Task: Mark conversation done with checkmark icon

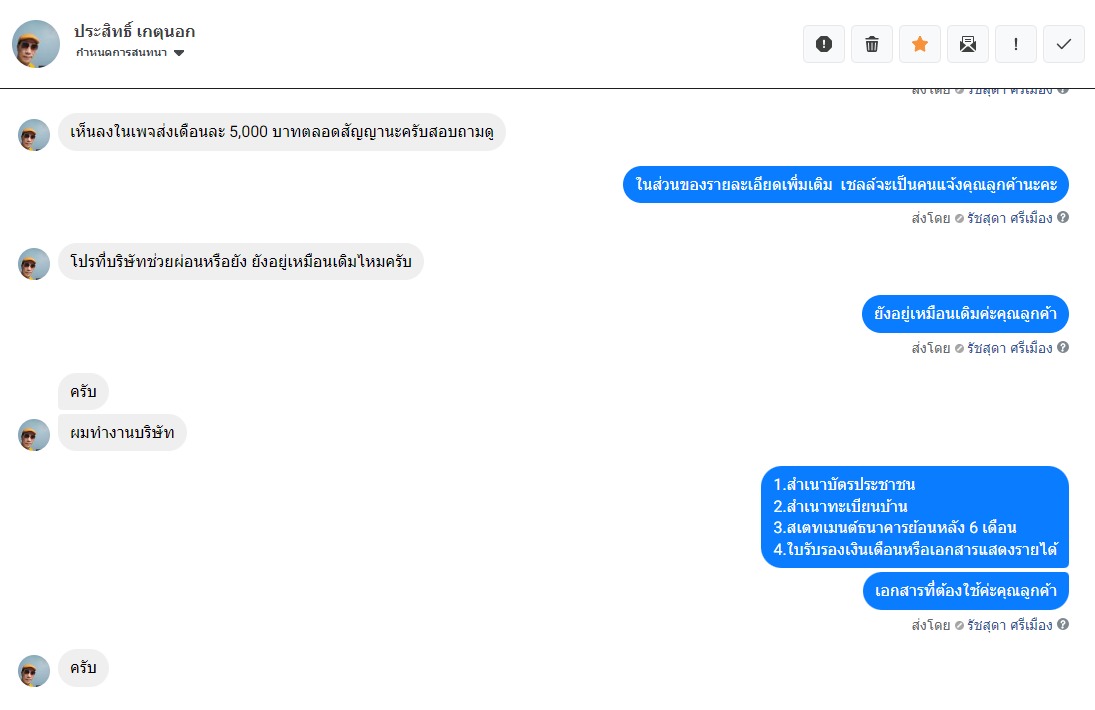Action: (x=1064, y=44)
